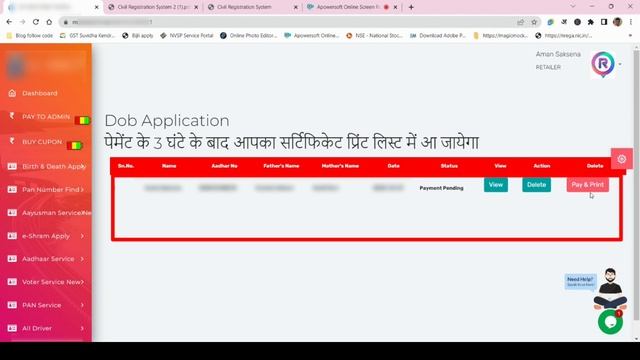Switch to Civil Registration System 2 tab
The height and width of the screenshot is (360, 640).
point(153,7)
